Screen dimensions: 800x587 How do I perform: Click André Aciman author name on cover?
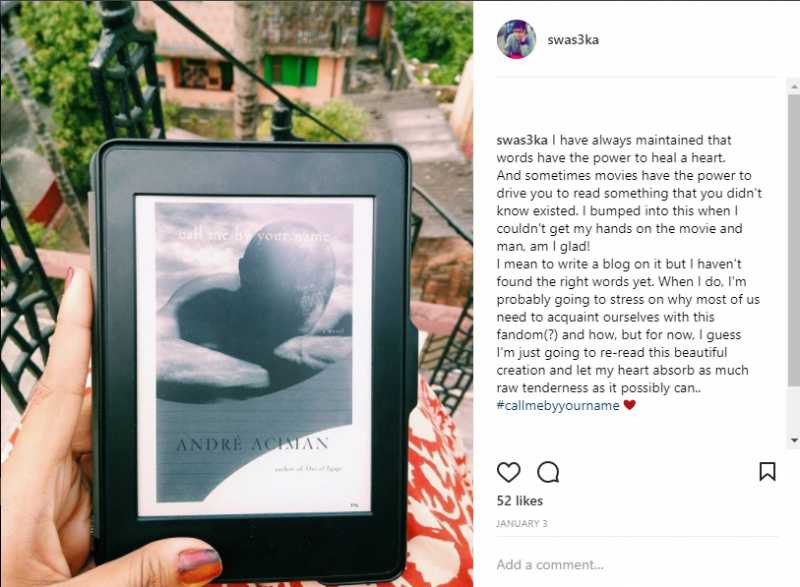point(252,445)
